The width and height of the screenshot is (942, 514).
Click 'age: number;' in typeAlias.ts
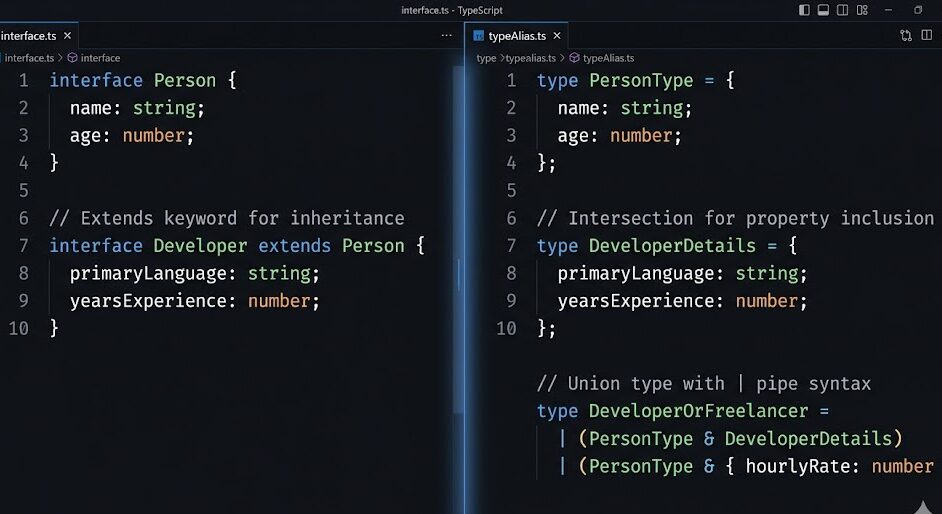click(619, 136)
